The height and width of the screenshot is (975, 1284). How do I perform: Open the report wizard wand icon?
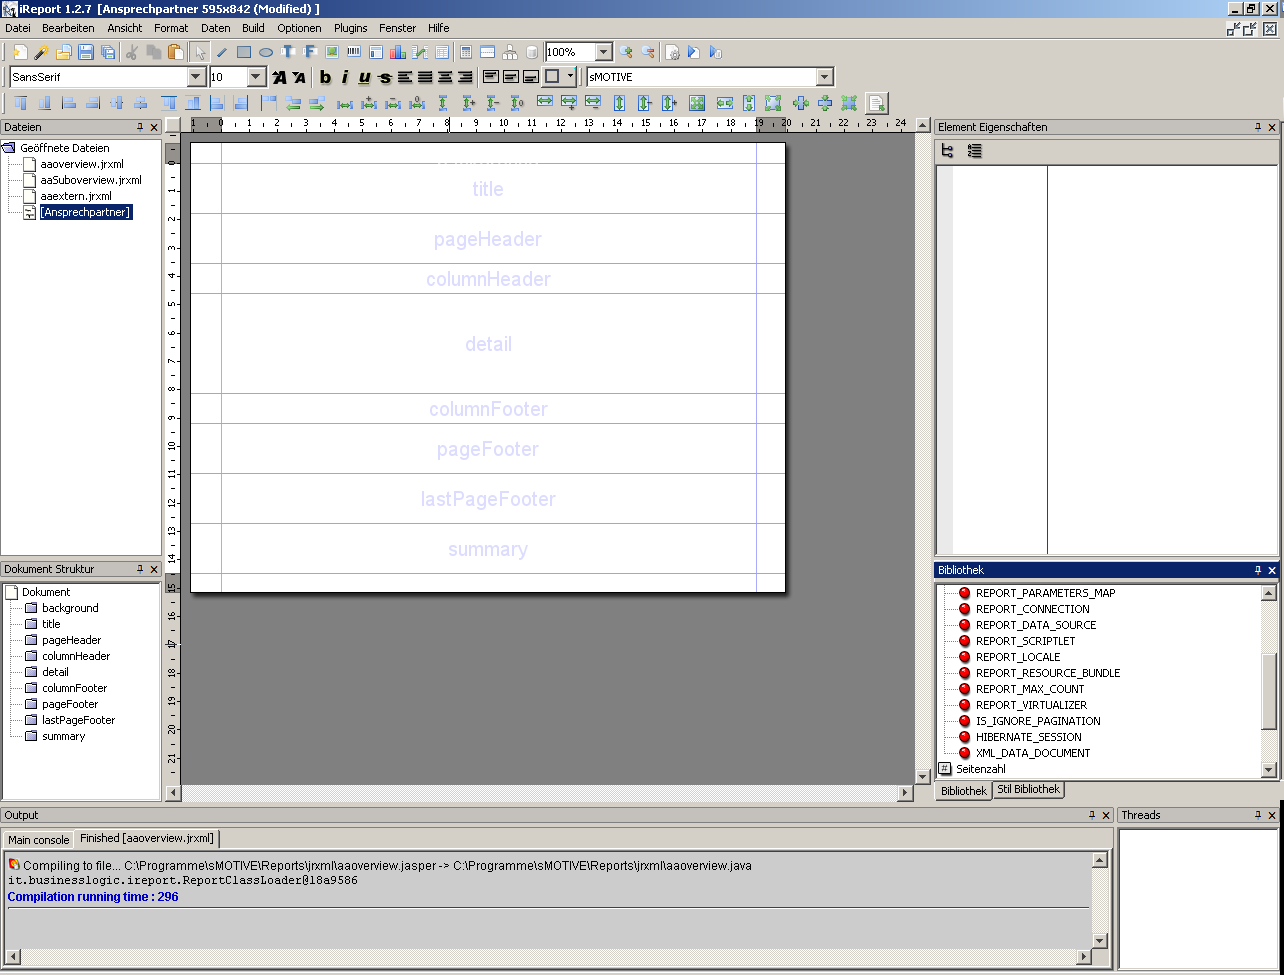click(x=42, y=52)
